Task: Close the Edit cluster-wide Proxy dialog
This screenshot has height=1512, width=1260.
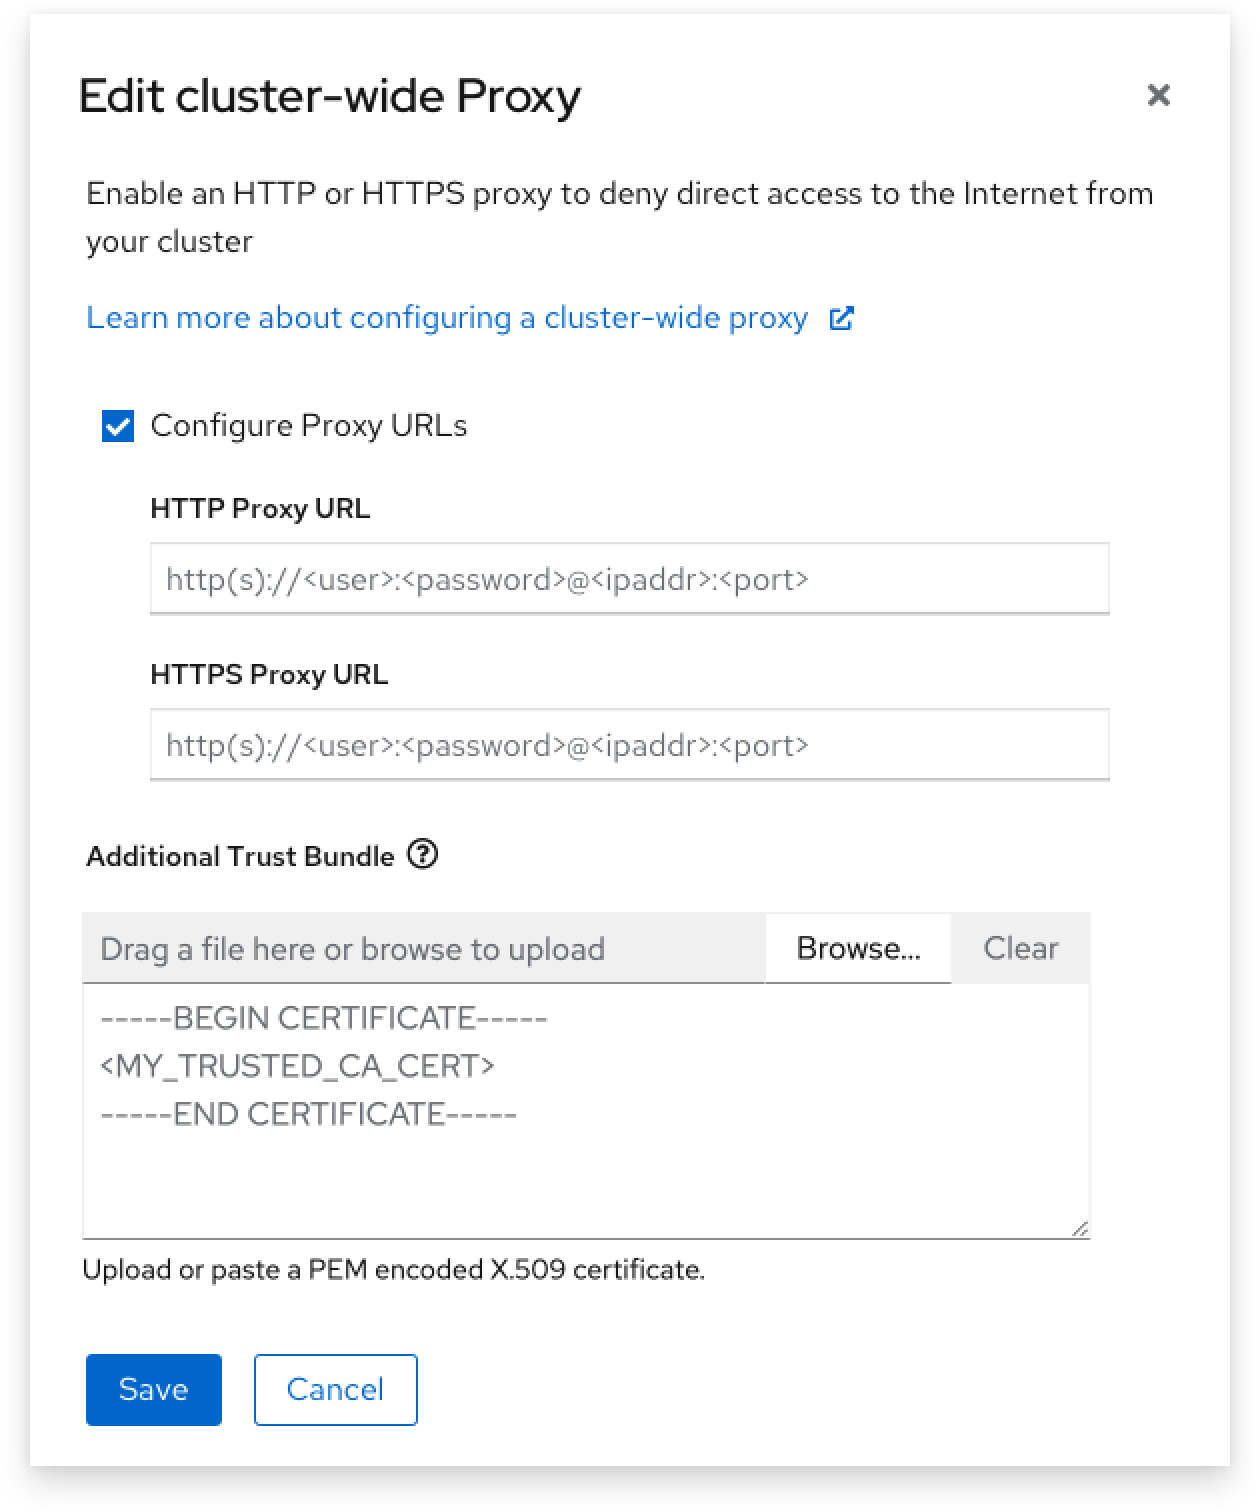Action: point(1158,95)
